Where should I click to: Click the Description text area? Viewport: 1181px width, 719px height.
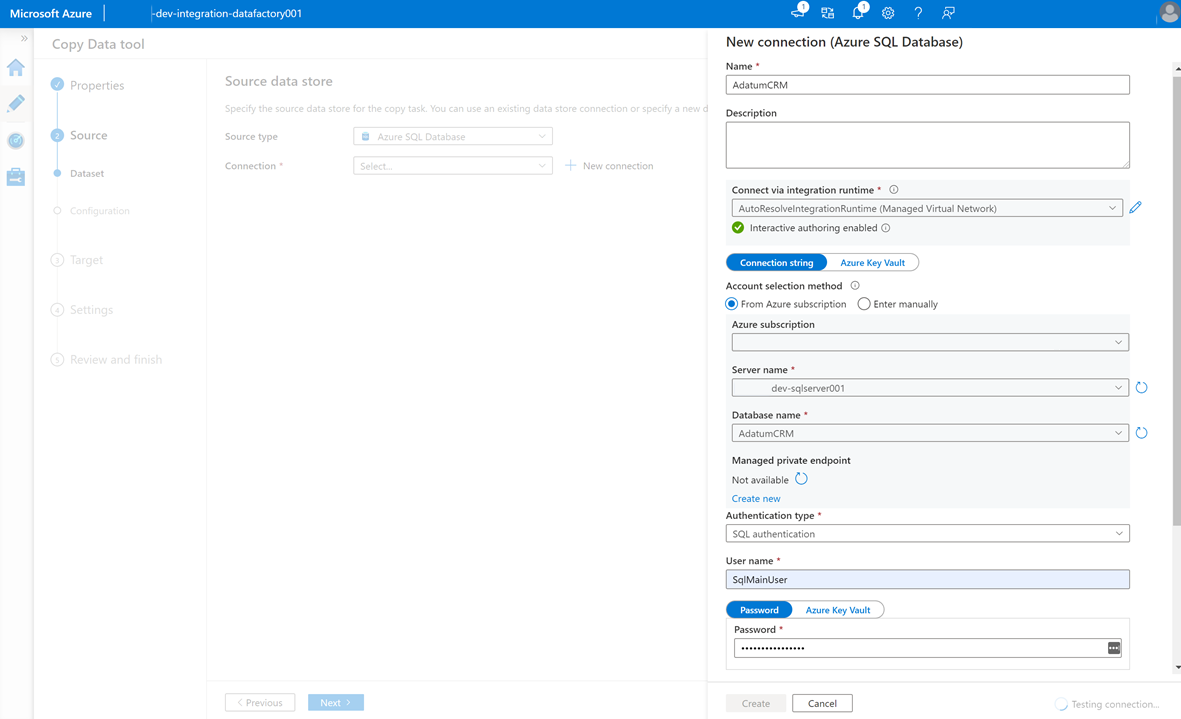pyautogui.click(x=928, y=145)
